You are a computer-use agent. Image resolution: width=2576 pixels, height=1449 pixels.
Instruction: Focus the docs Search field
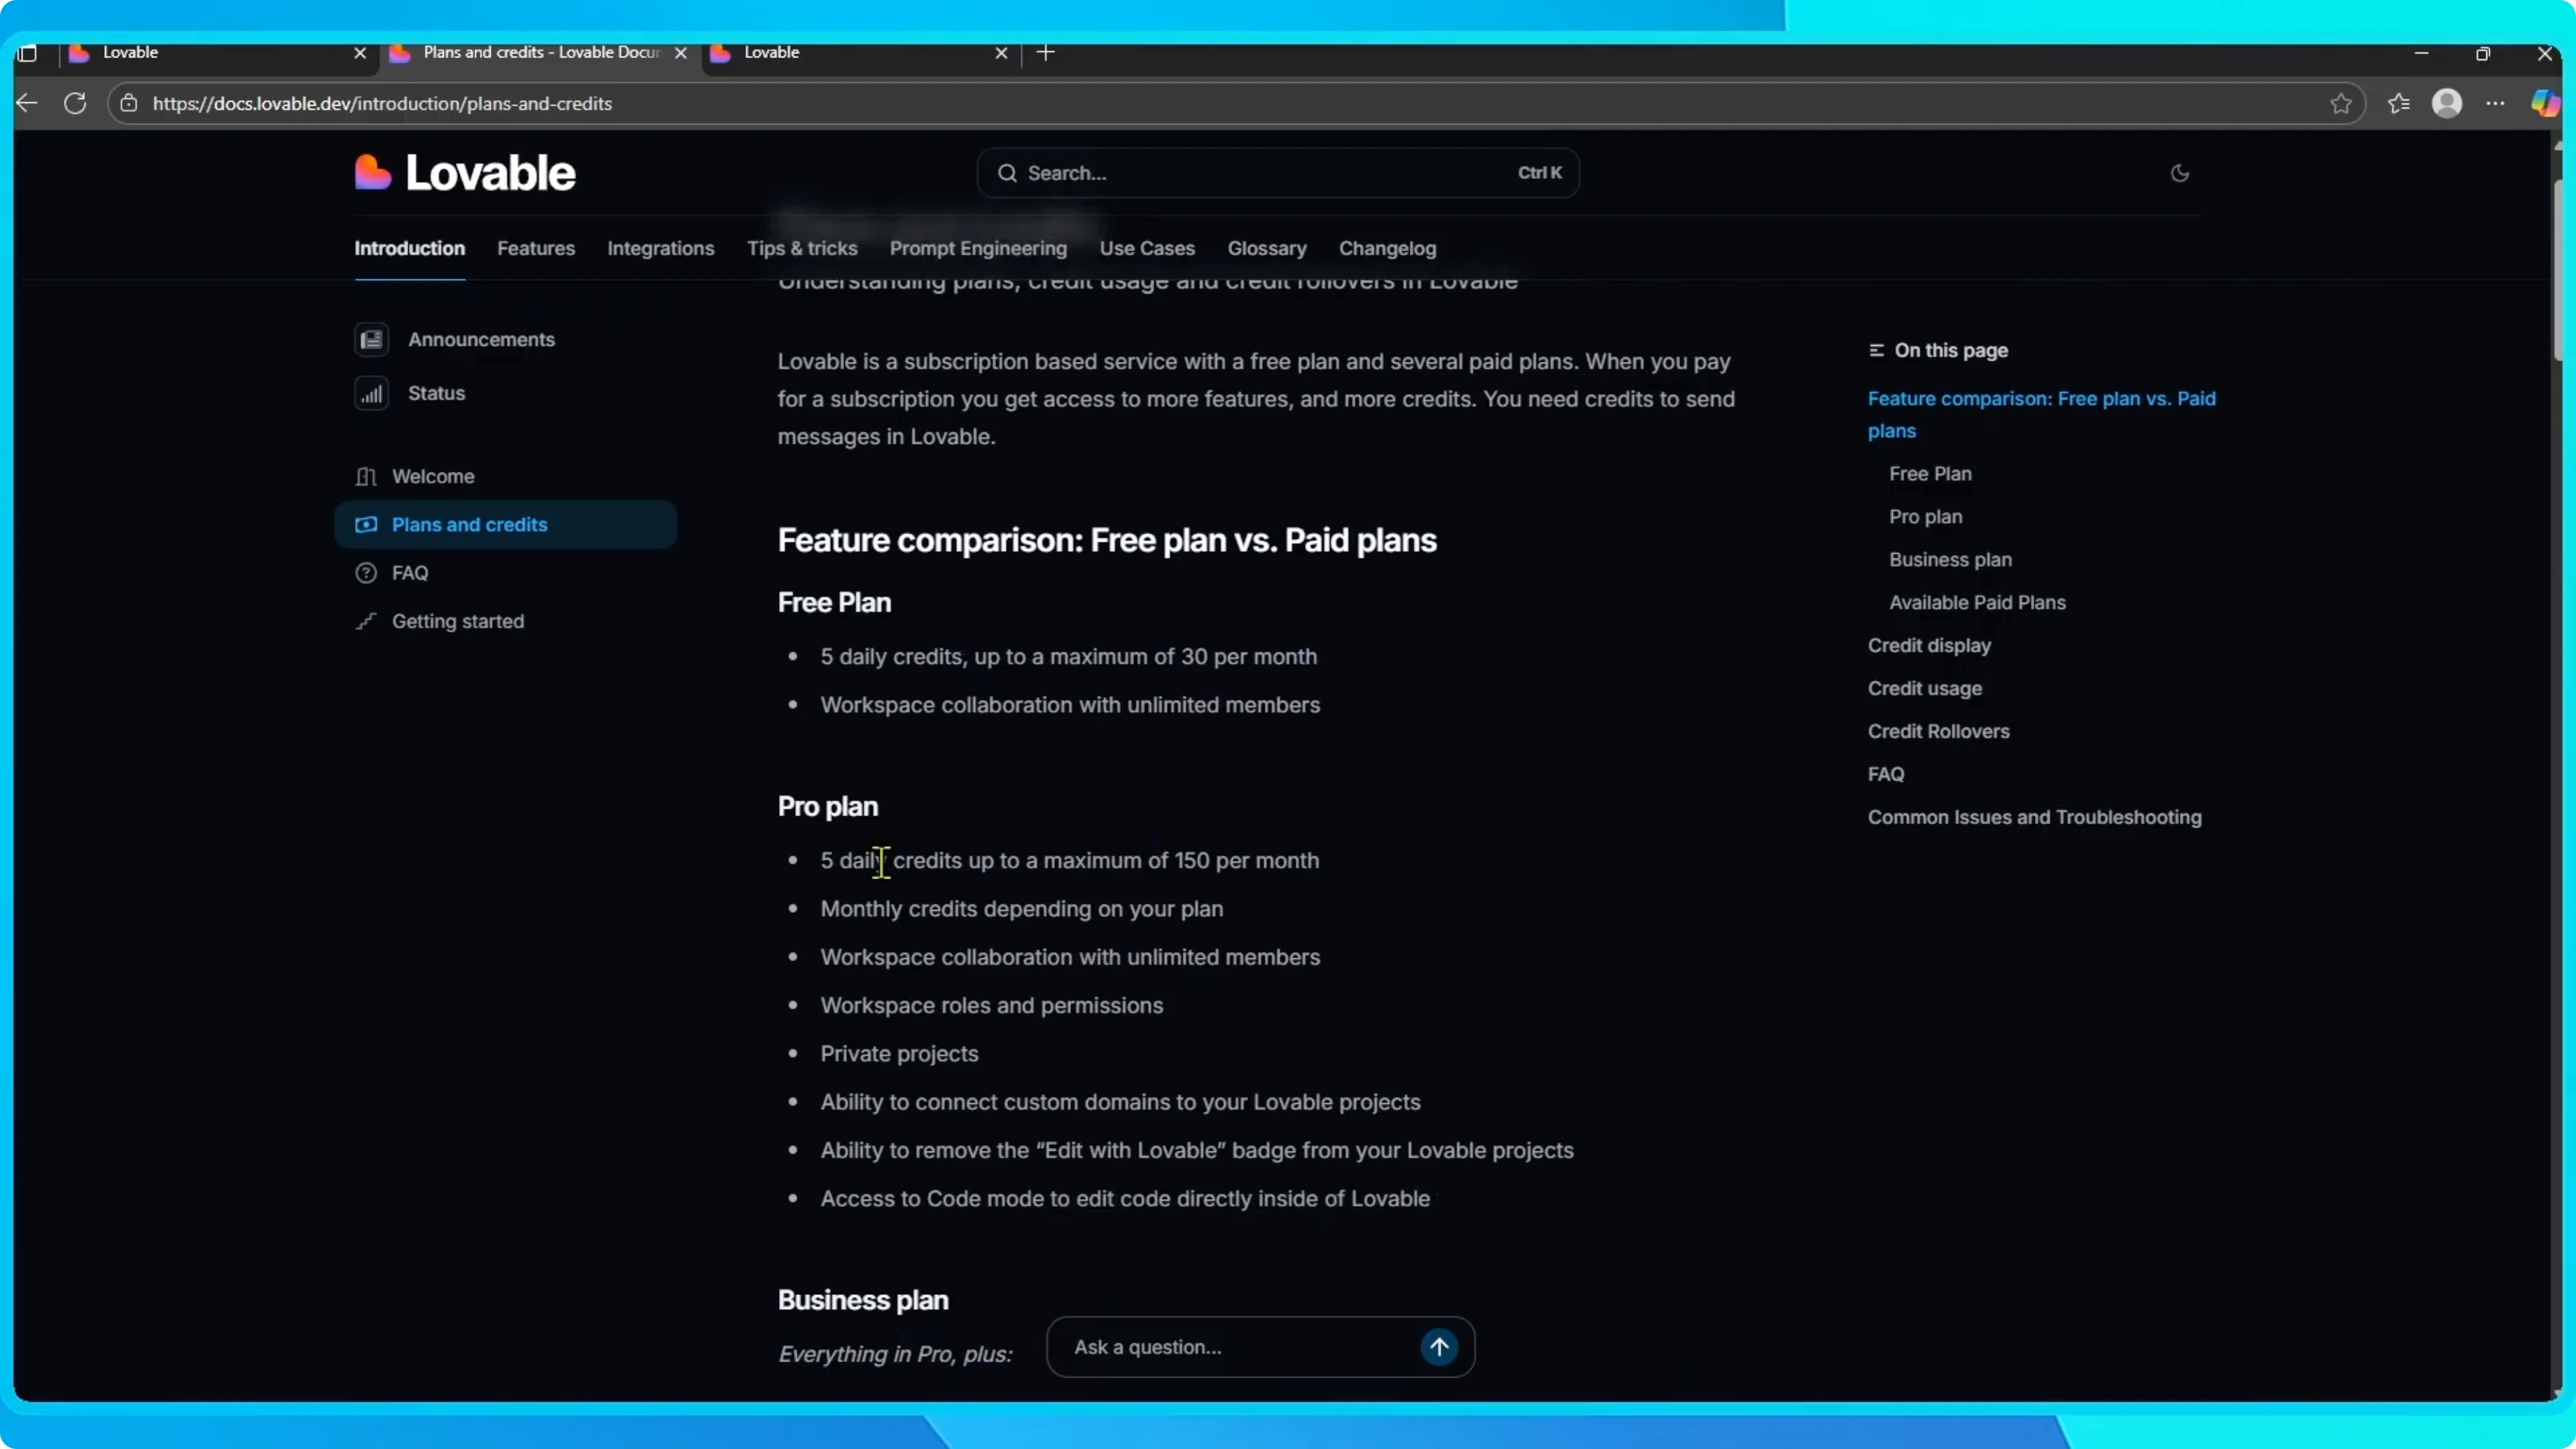[1278, 173]
